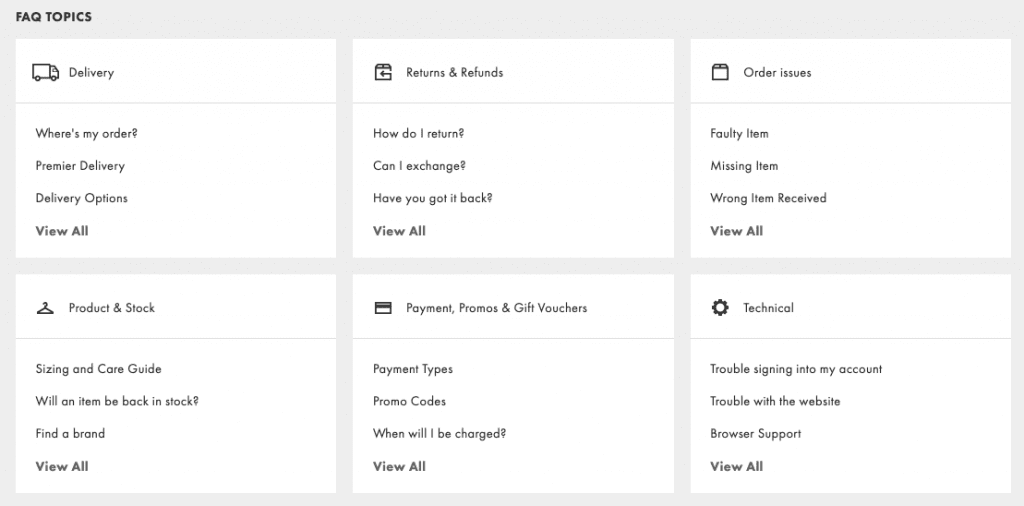Open the "How do I return?" question
This screenshot has width=1024, height=506.
tap(418, 133)
